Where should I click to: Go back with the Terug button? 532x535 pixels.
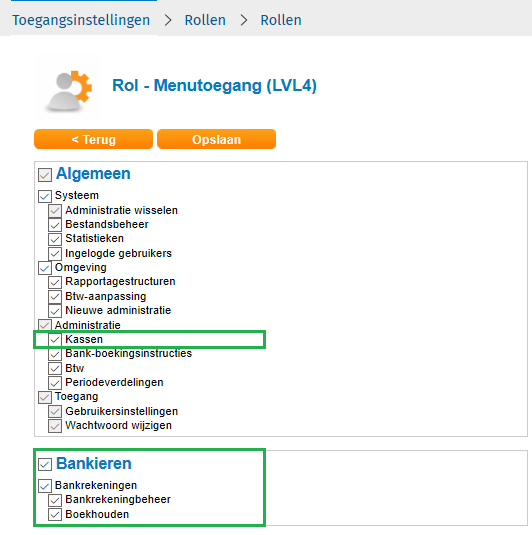point(94,139)
